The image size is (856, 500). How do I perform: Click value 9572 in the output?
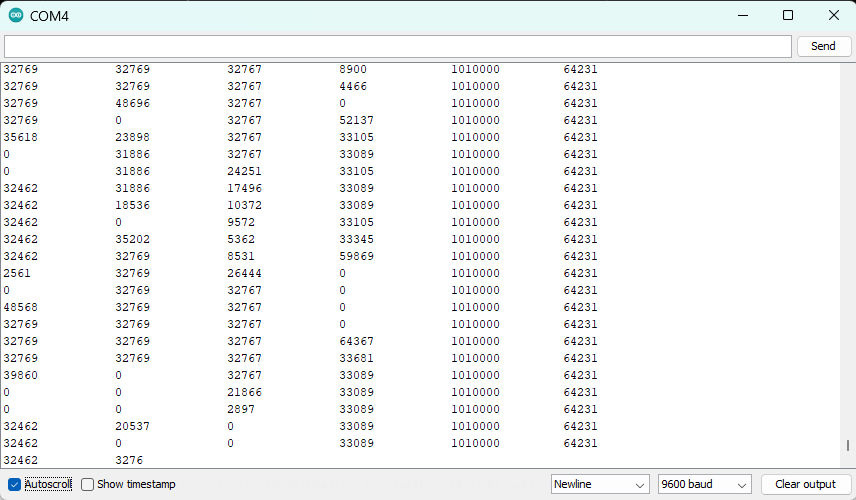click(x=241, y=222)
